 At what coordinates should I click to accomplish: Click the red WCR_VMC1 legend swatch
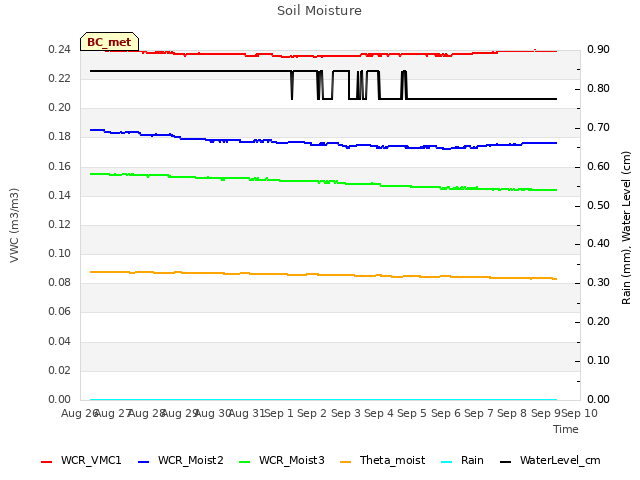click(47, 462)
